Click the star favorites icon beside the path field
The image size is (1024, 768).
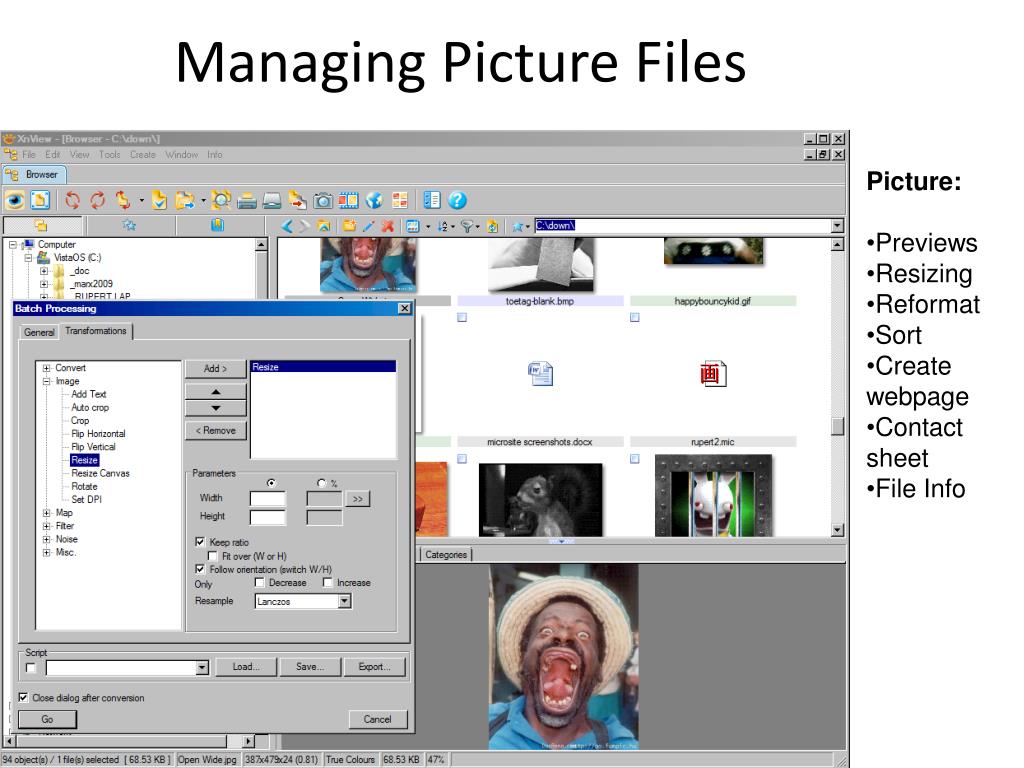[518, 226]
